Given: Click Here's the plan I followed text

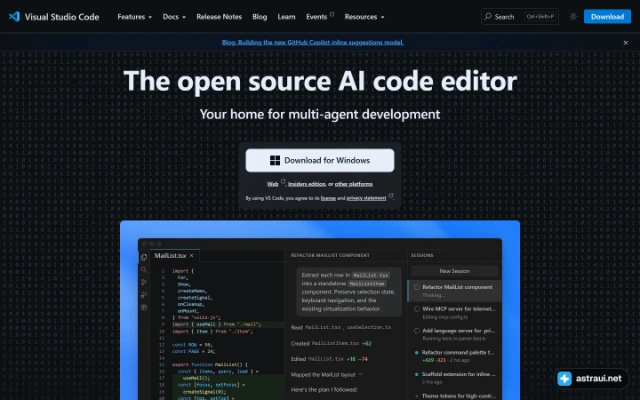Looking at the screenshot, I should pos(324,390).
